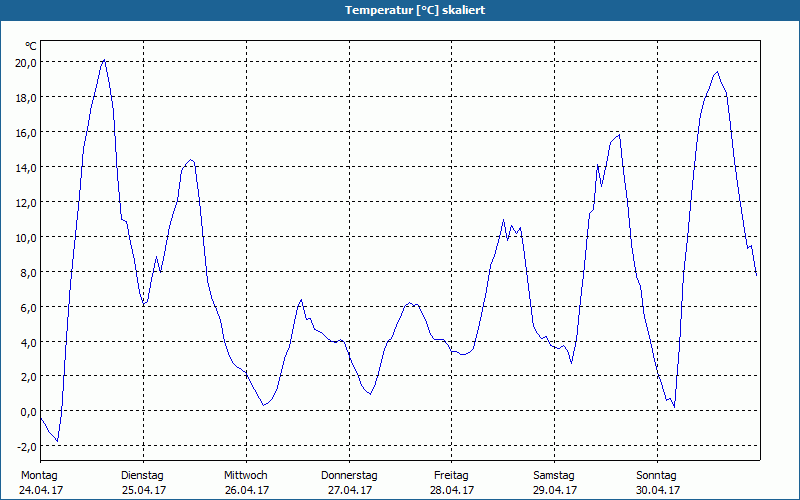The height and width of the screenshot is (500, 800).
Task: Click Monday's lowest point below -1 °C
Action: pos(58,441)
